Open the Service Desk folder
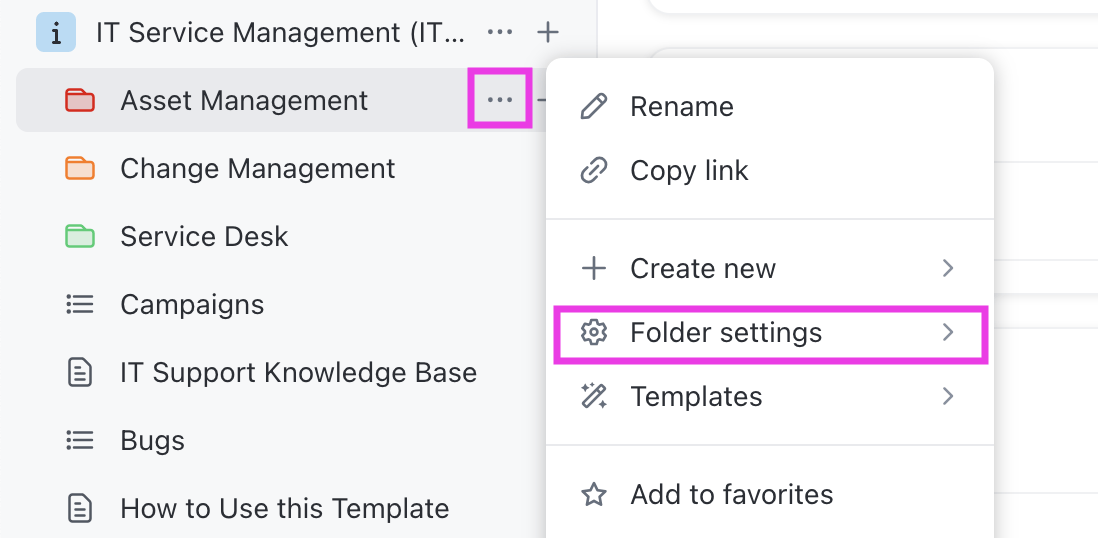This screenshot has width=1098, height=538. click(204, 236)
